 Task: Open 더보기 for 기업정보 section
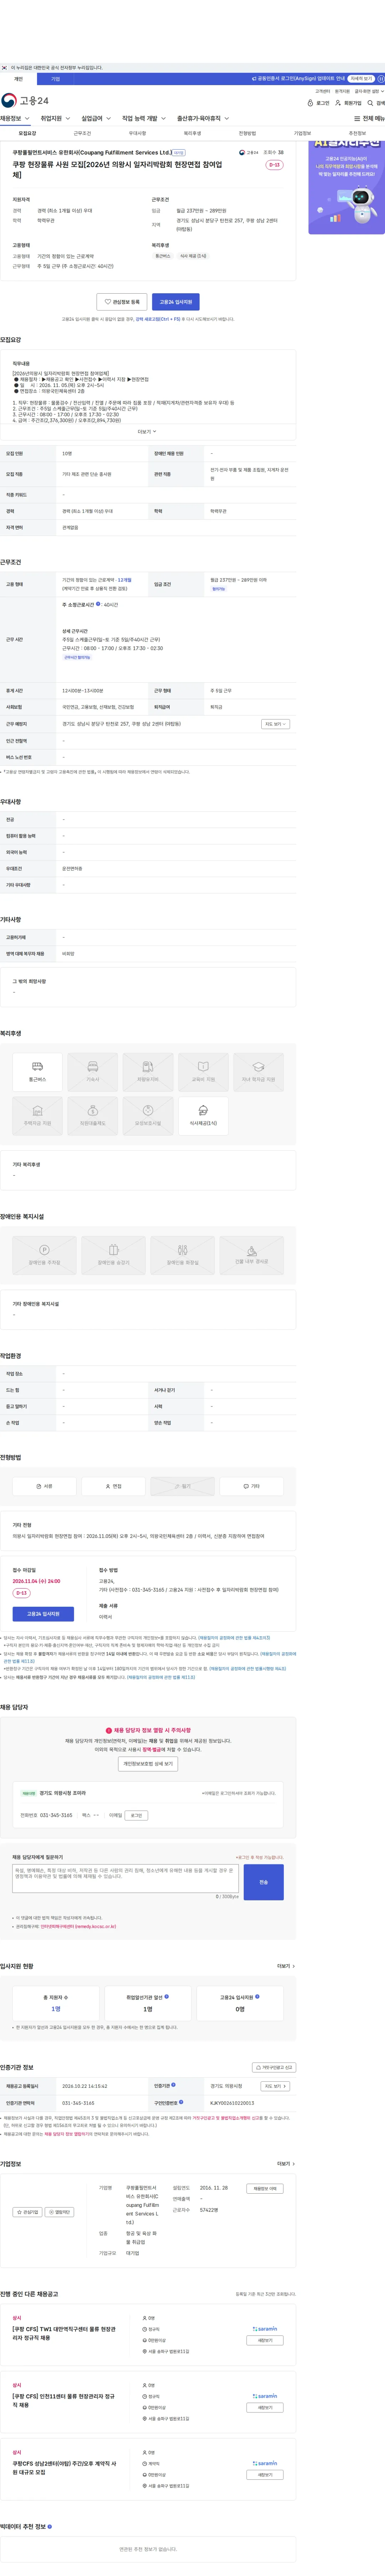286,2164
